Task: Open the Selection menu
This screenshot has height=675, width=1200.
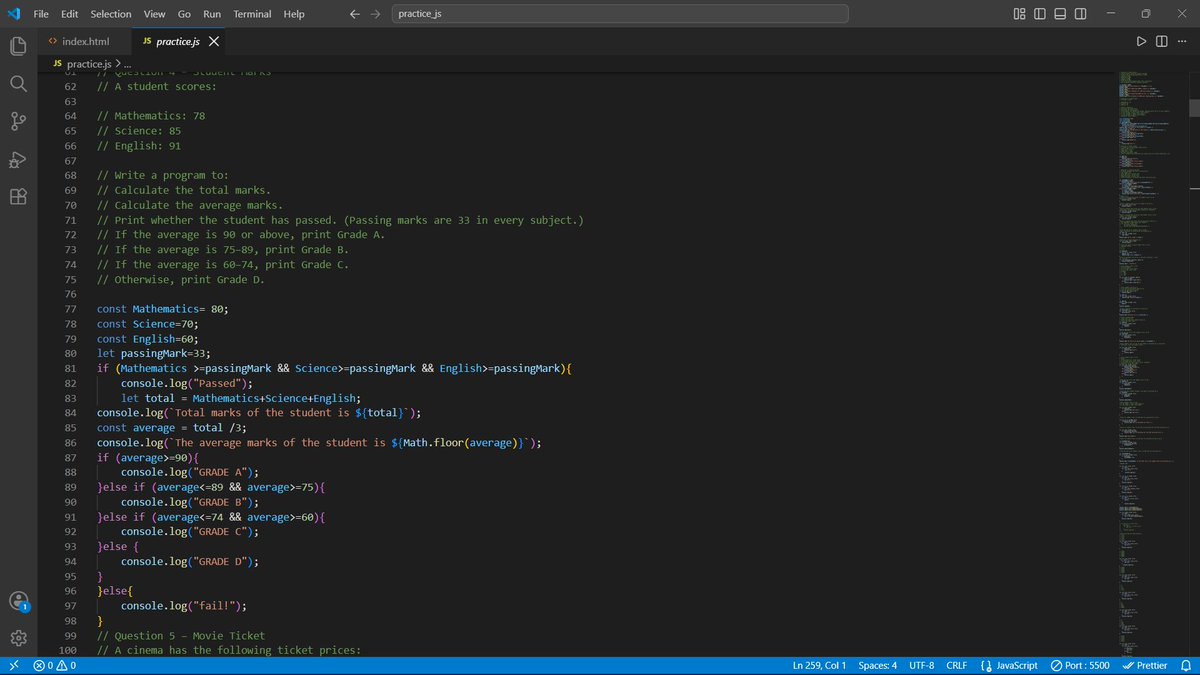Action: click(110, 14)
